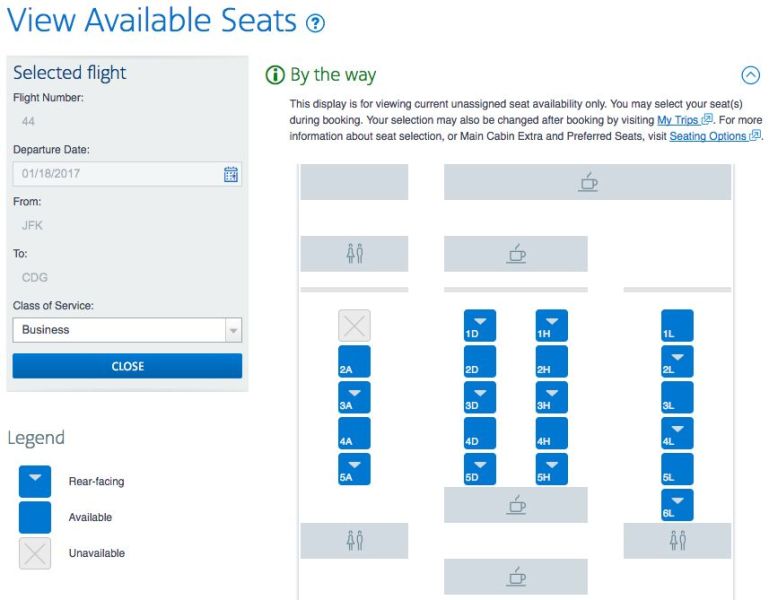Select rear-facing seat 6L
Screen dimensions: 769x600
tap(677, 505)
